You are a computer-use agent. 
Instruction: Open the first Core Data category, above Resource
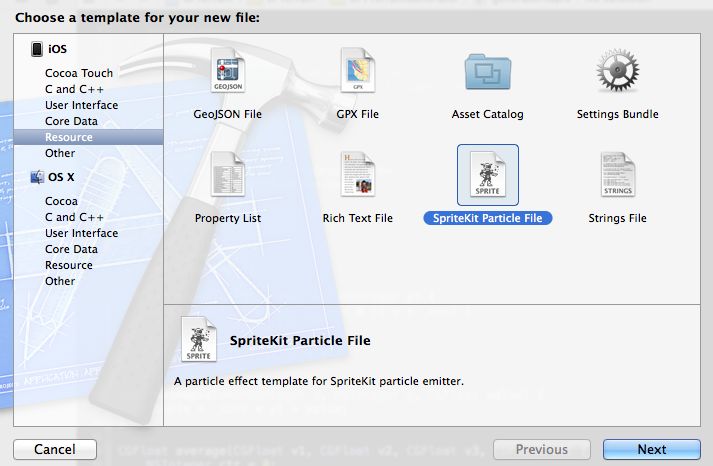[x=71, y=121]
